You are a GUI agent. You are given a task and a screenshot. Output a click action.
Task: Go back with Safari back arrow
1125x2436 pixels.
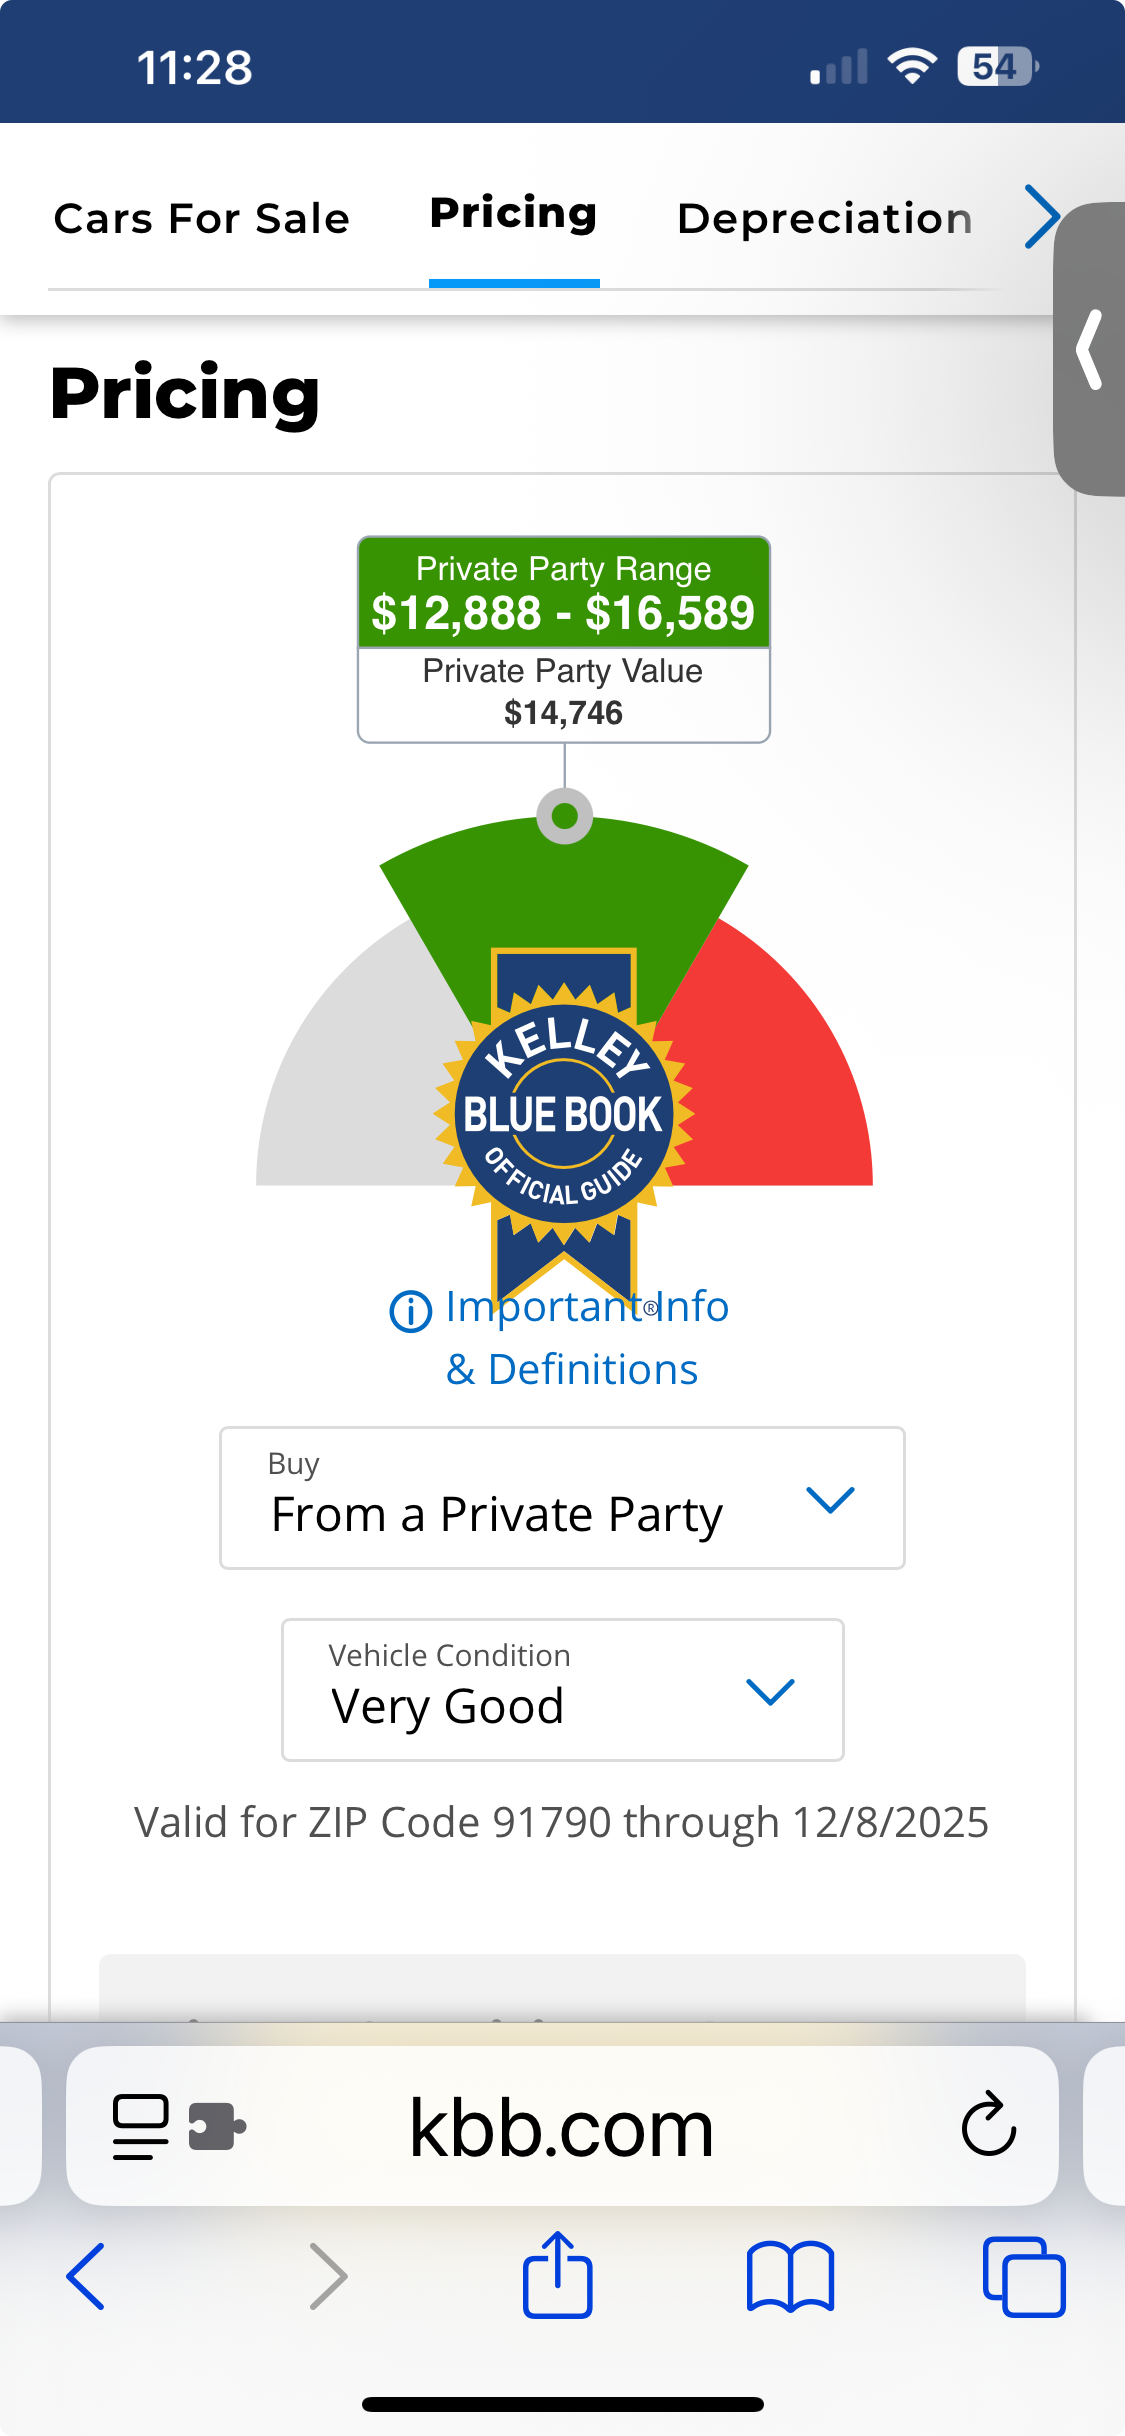tap(86, 2276)
